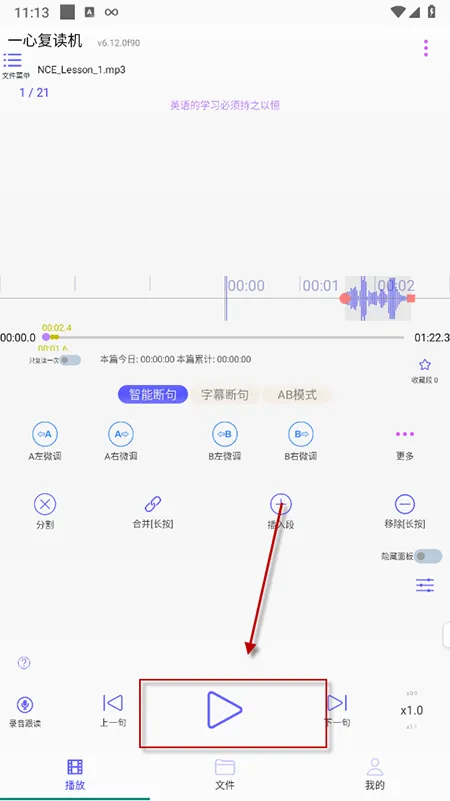The image size is (450, 801).
Task: Open the settings sliders icon
Action: [x=425, y=585]
